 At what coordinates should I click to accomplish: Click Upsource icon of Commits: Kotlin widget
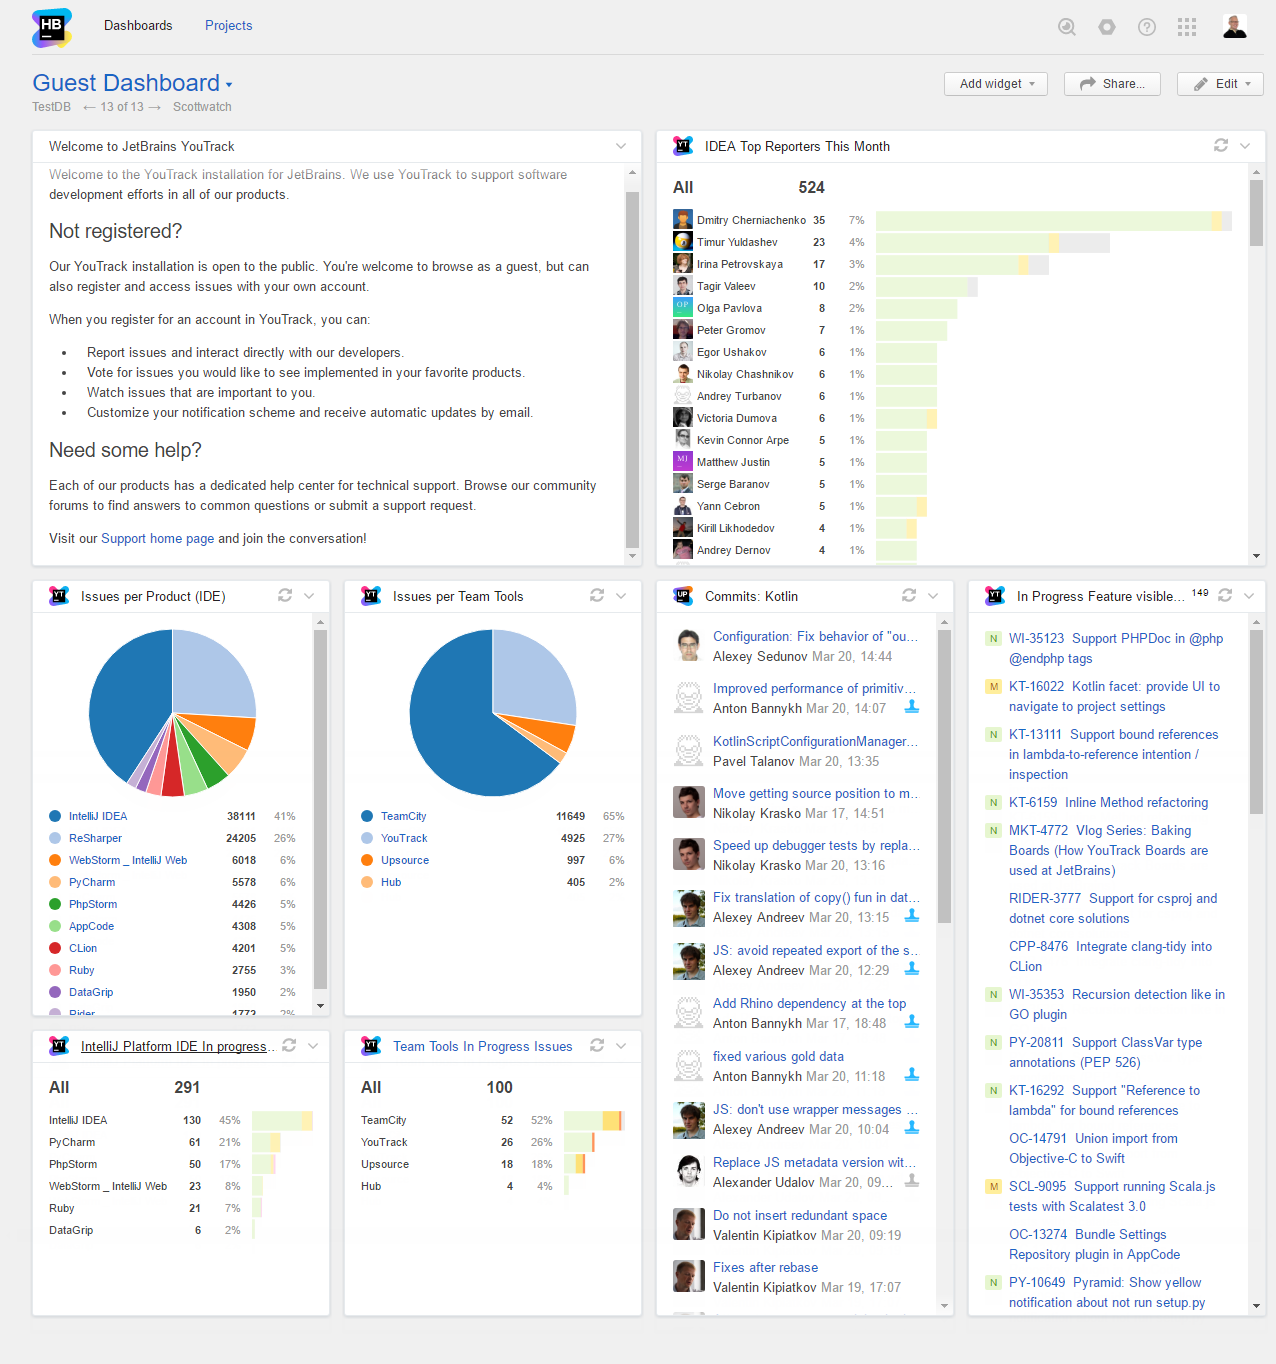click(683, 596)
